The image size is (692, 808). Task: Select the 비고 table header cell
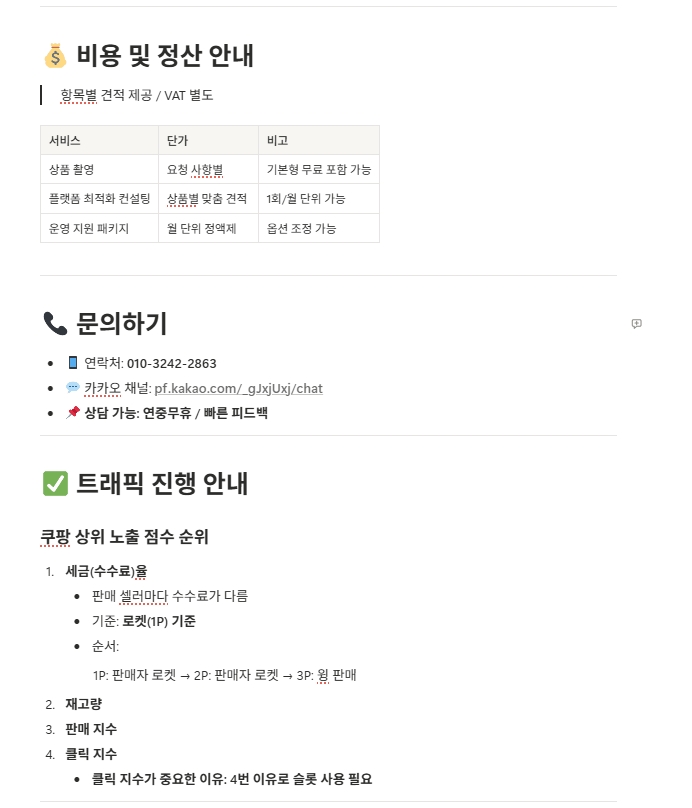coord(319,140)
